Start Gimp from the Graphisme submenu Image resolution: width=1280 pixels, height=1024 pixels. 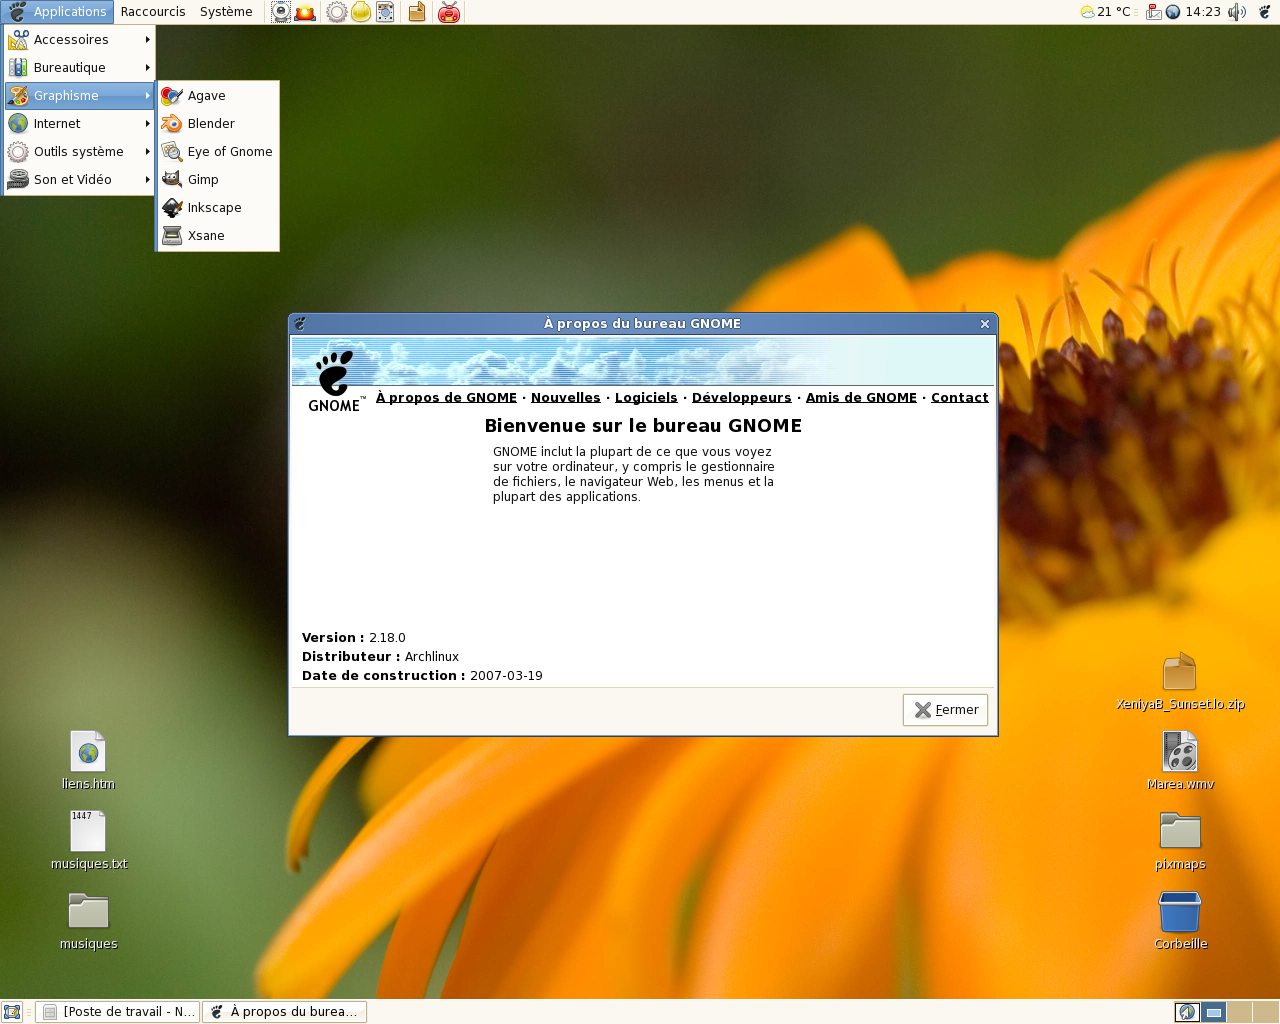[x=203, y=180]
